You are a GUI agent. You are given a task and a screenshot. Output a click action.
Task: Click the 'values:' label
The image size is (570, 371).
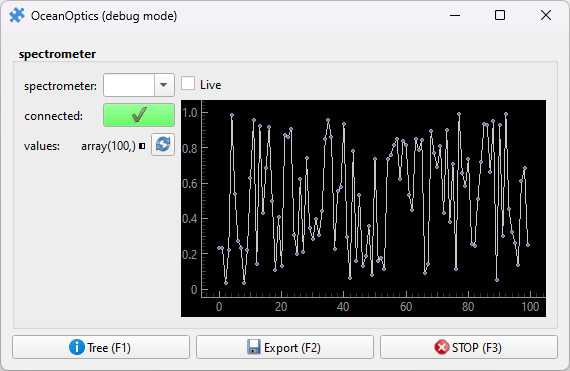pyautogui.click(x=42, y=146)
